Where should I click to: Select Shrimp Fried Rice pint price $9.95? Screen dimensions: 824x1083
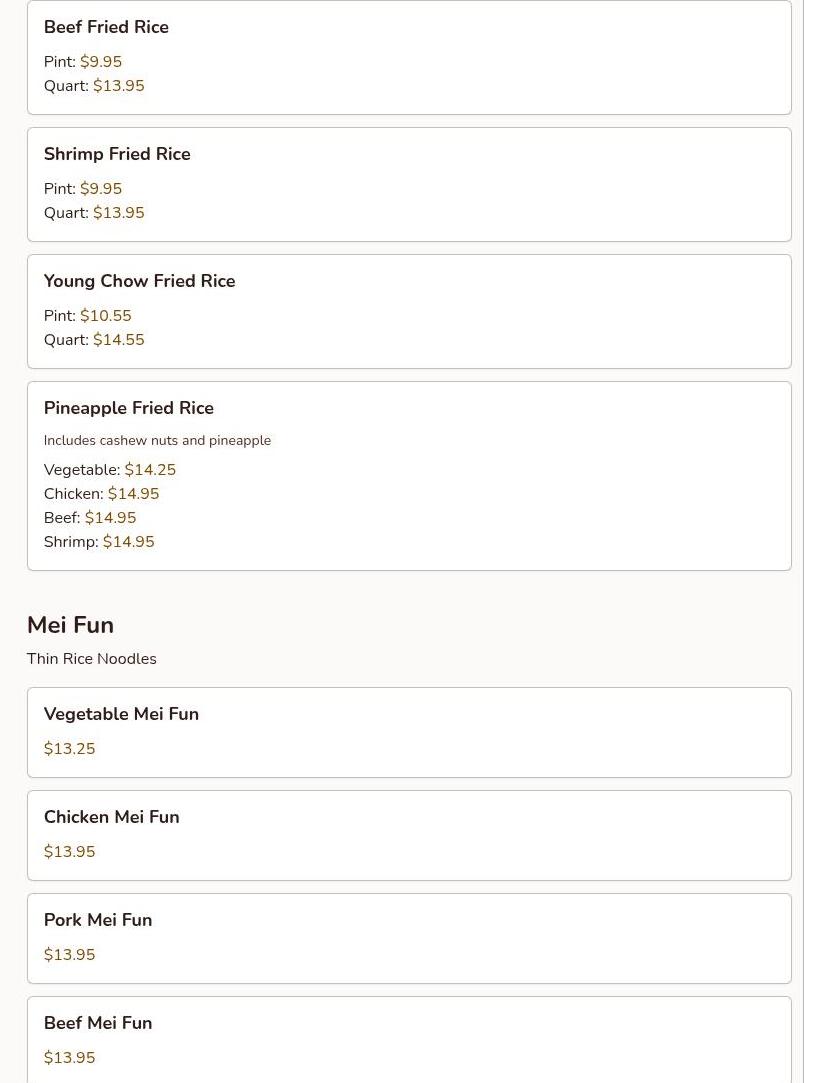100,189
